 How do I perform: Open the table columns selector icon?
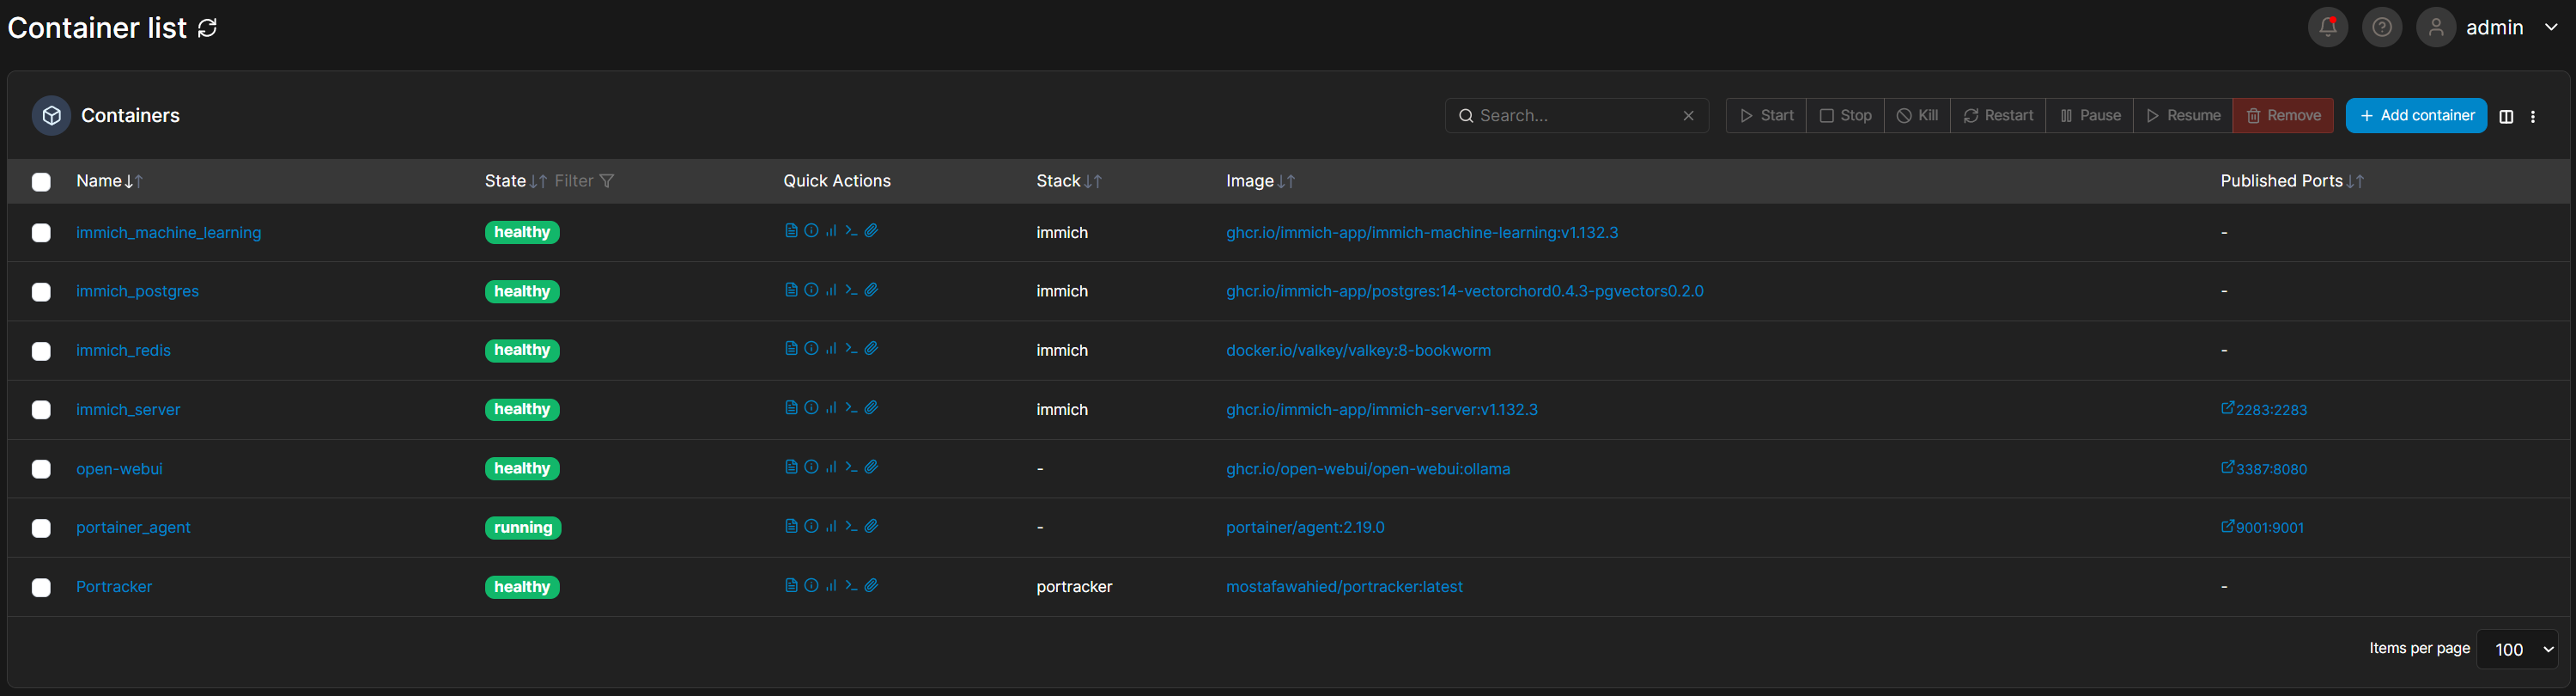[2506, 116]
